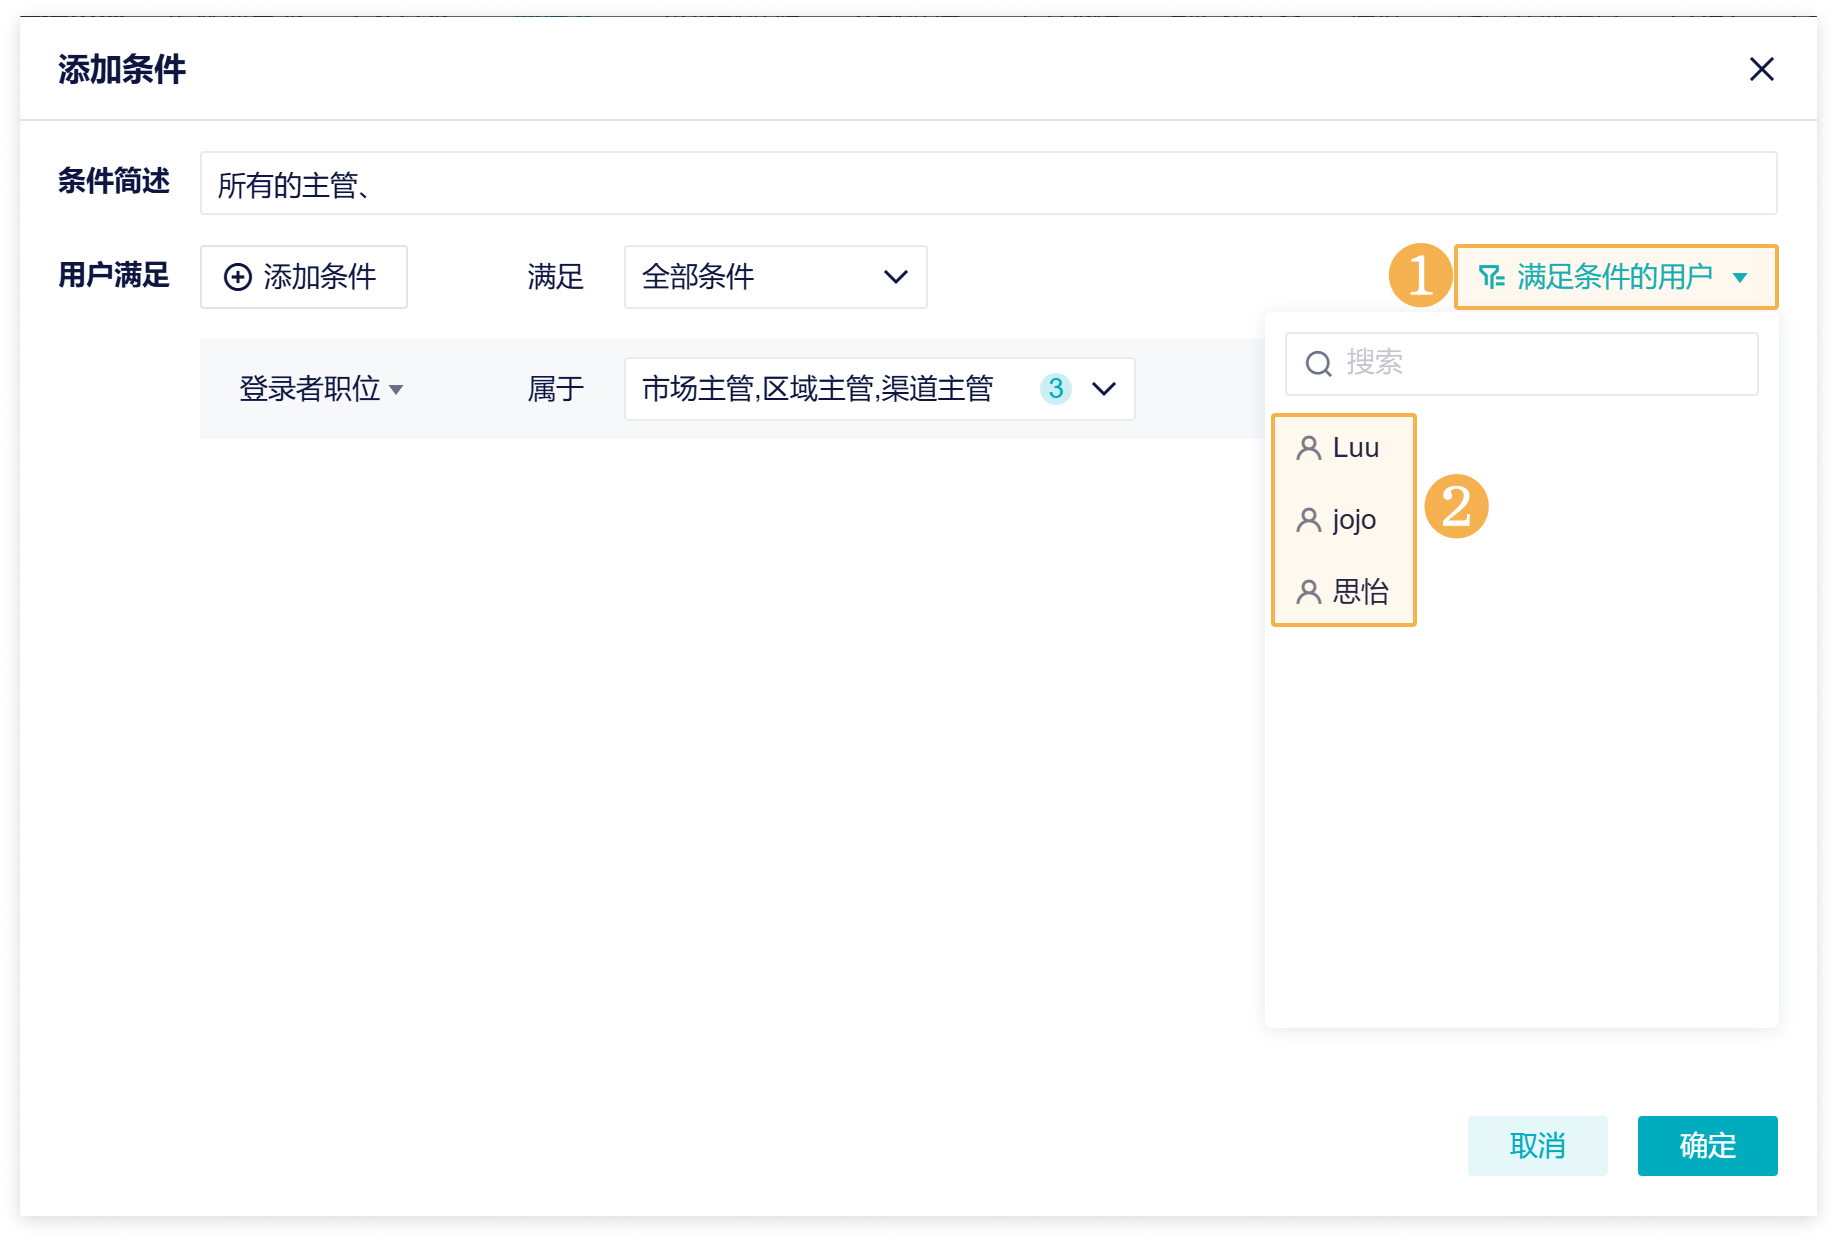This screenshot has width=1837, height=1240.
Task: Click the 取消 button
Action: [x=1537, y=1145]
